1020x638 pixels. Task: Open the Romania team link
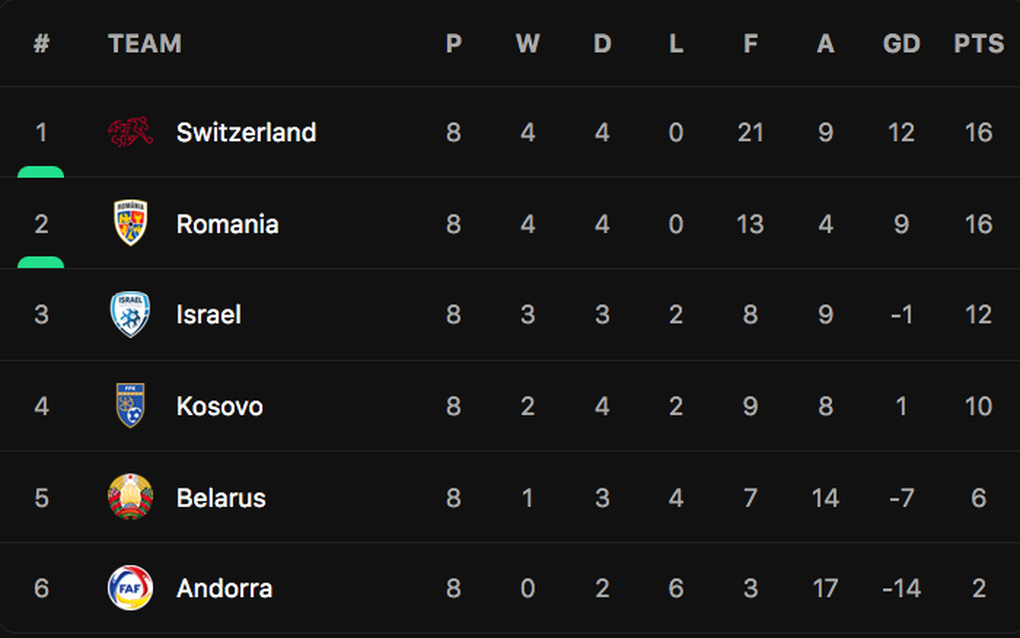227,224
